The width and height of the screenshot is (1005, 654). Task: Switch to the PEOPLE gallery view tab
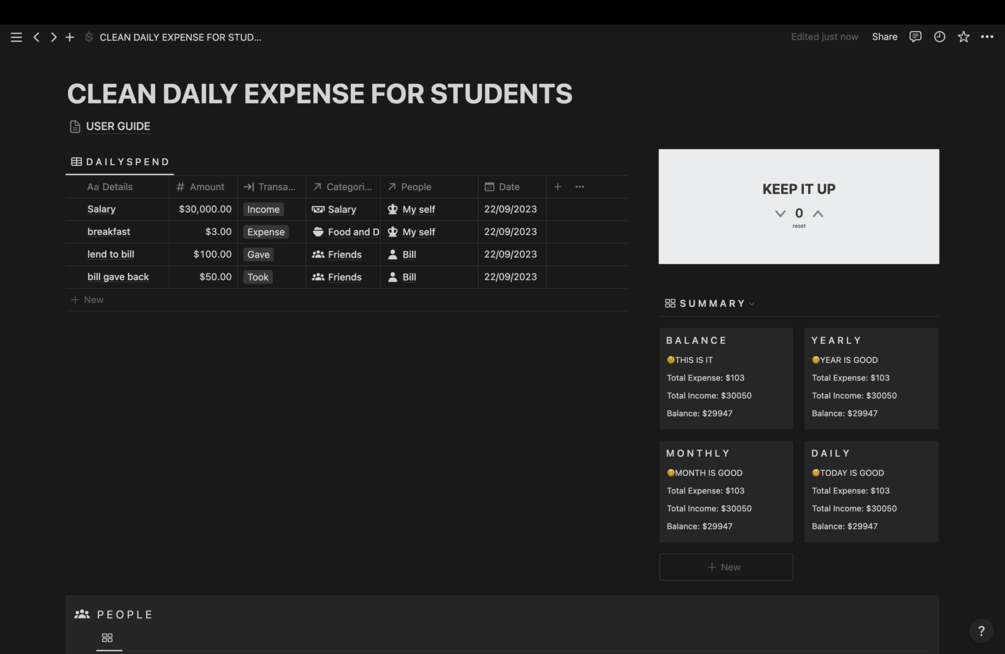pyautogui.click(x=108, y=638)
